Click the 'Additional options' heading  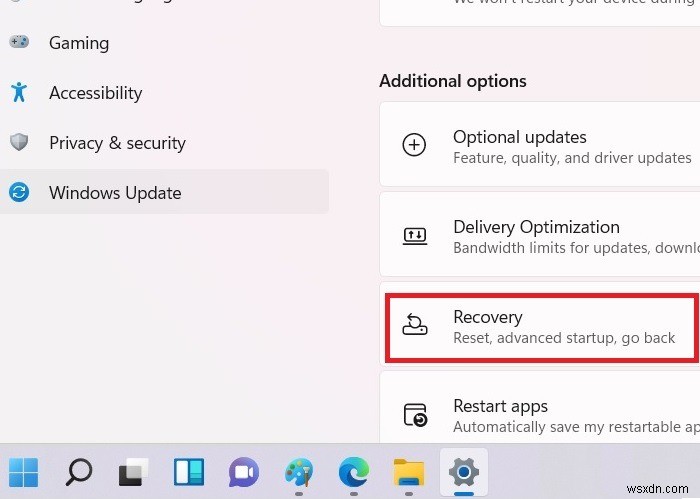453,81
